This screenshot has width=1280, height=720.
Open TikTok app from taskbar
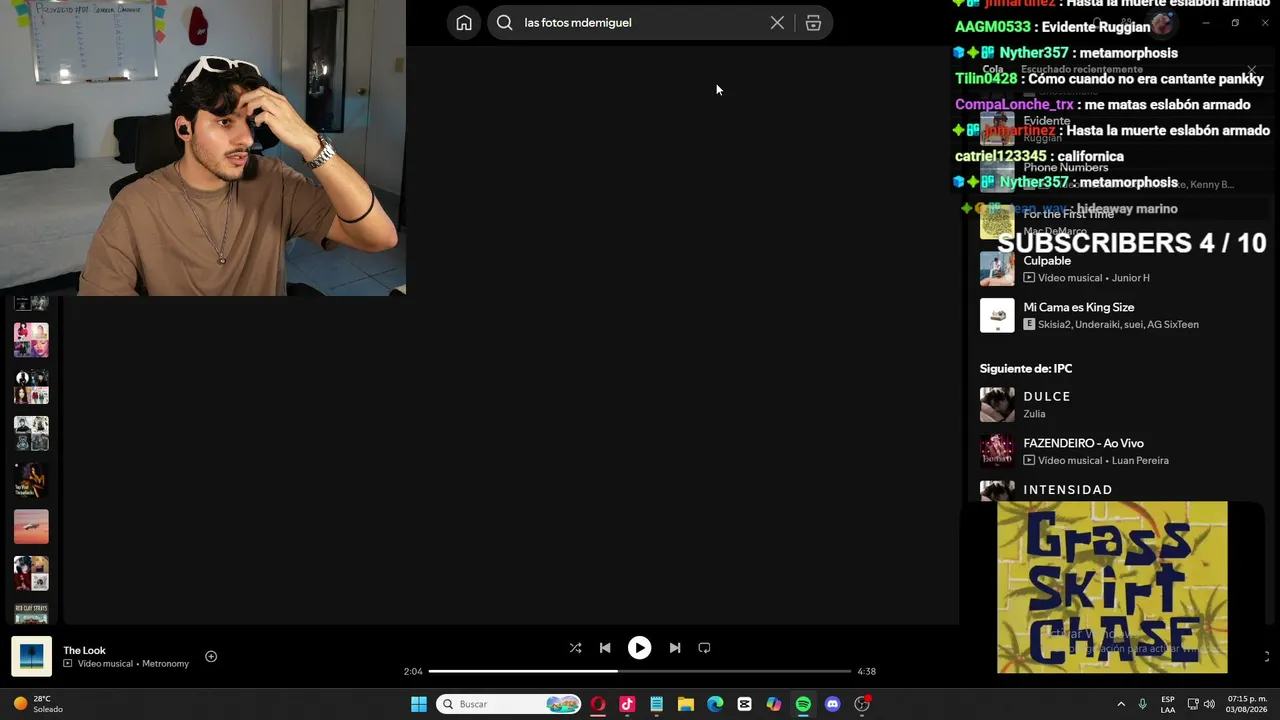[x=627, y=704]
